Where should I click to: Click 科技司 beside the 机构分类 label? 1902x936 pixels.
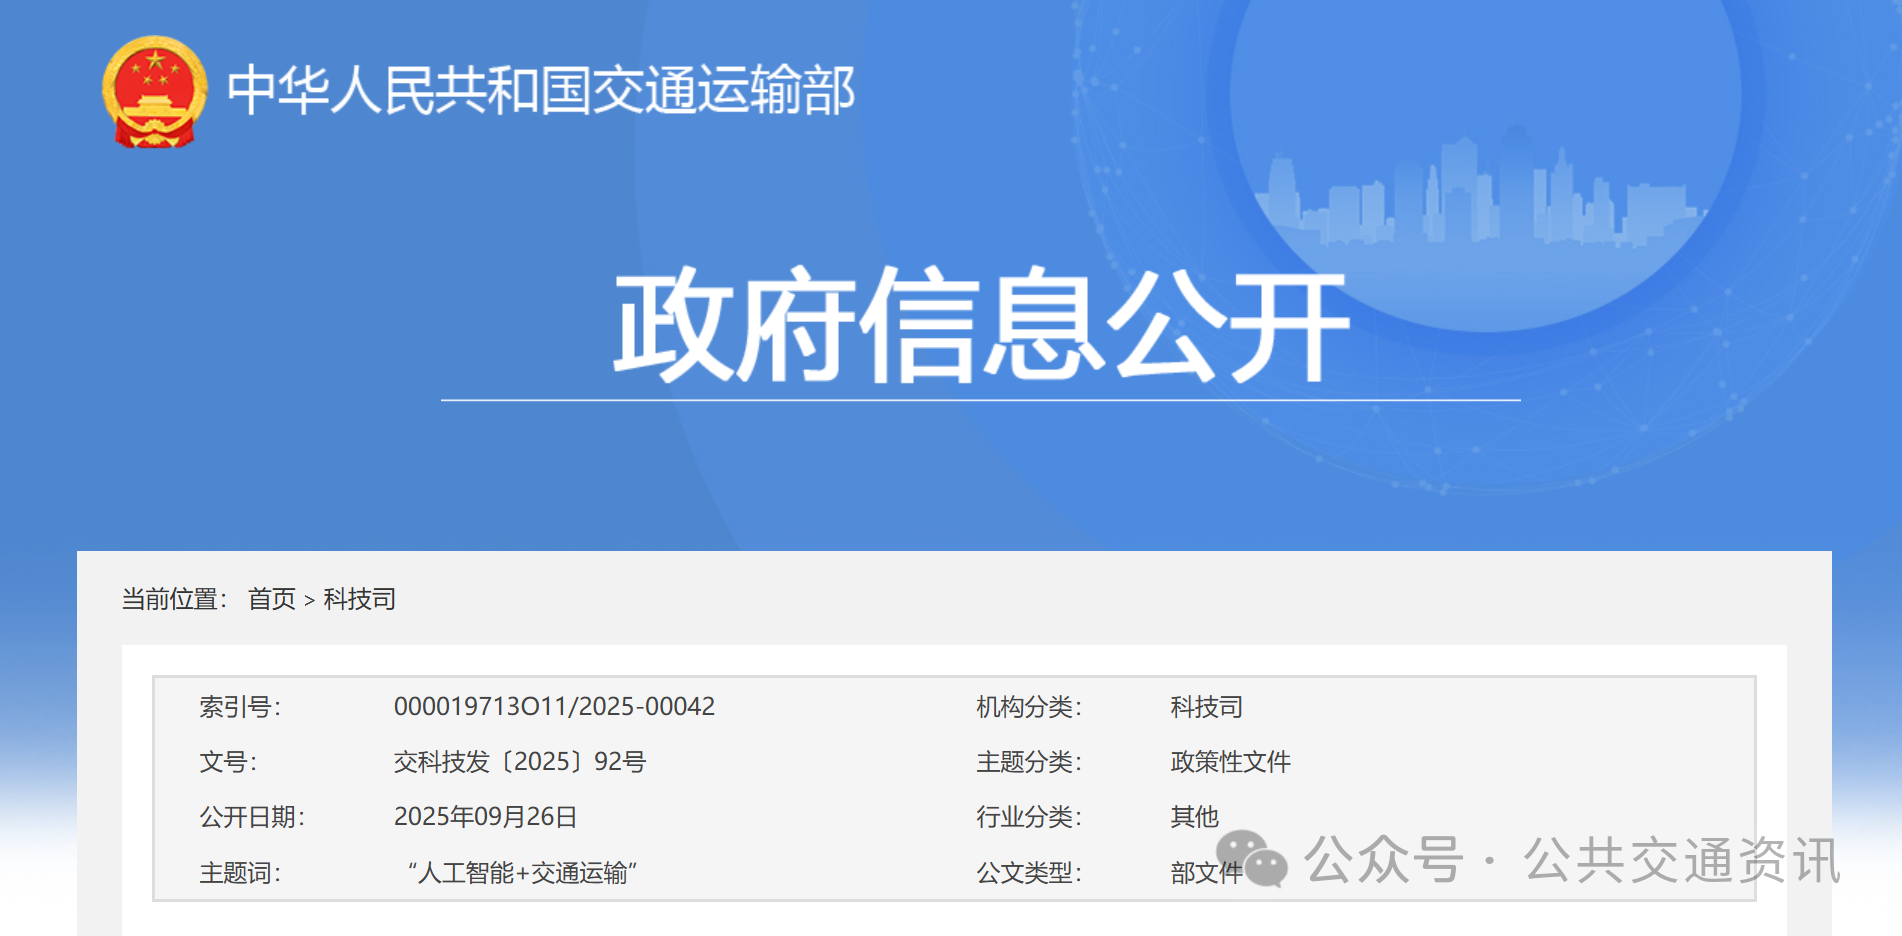pyautogui.click(x=1206, y=707)
